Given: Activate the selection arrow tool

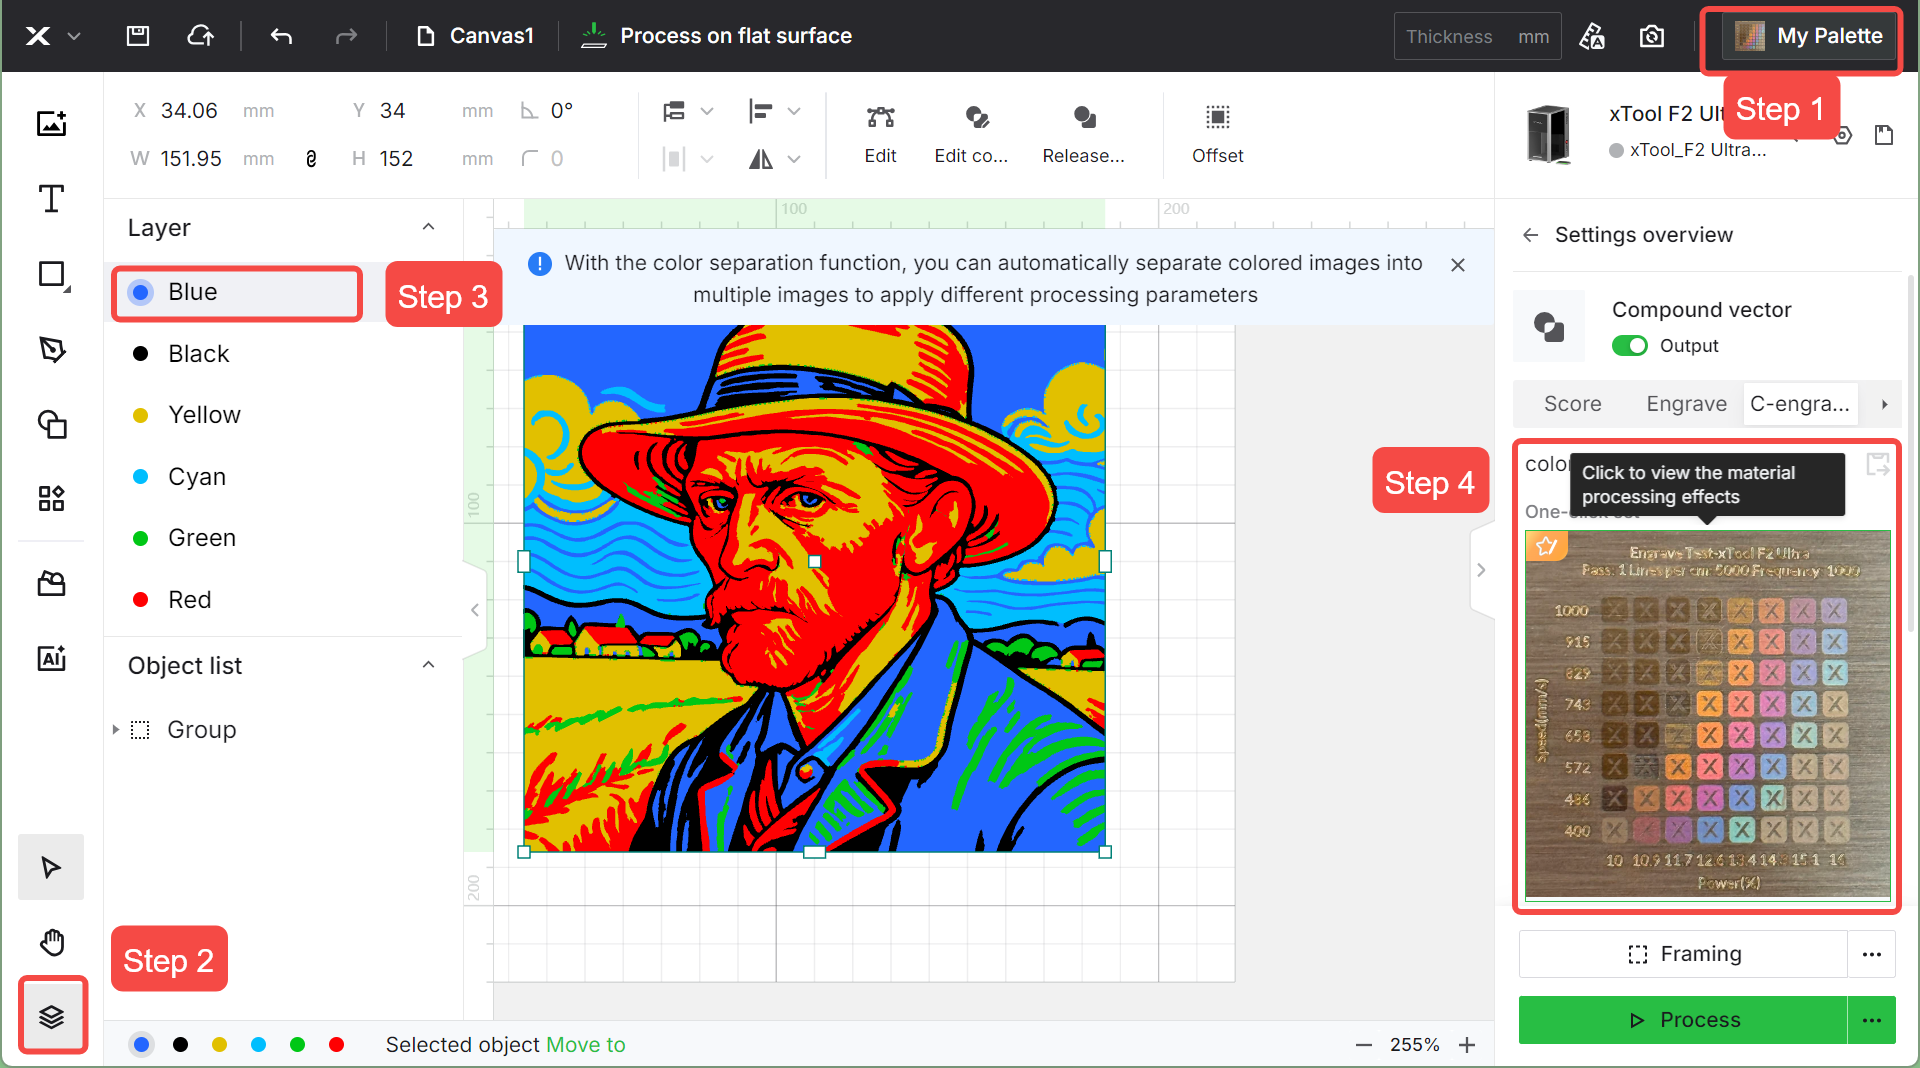Looking at the screenshot, I should [51, 867].
